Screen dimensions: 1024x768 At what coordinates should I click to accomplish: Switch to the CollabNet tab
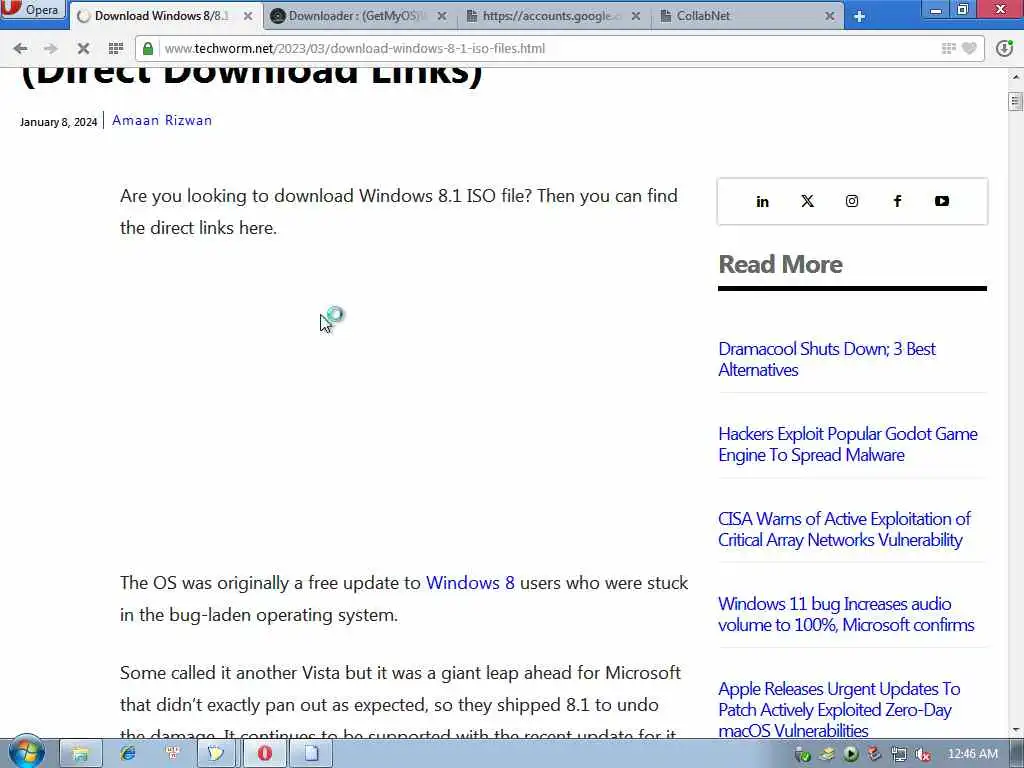click(x=747, y=16)
